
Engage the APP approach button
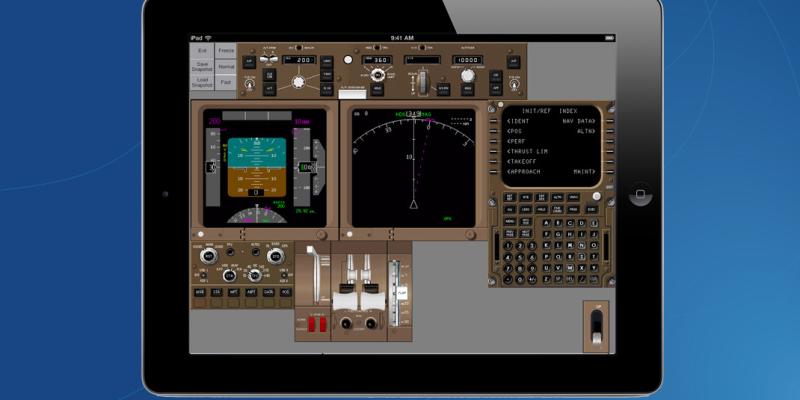(x=495, y=88)
